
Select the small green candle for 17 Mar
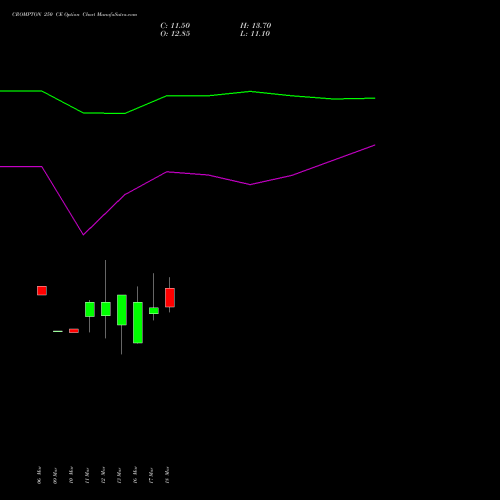[x=154, y=311]
